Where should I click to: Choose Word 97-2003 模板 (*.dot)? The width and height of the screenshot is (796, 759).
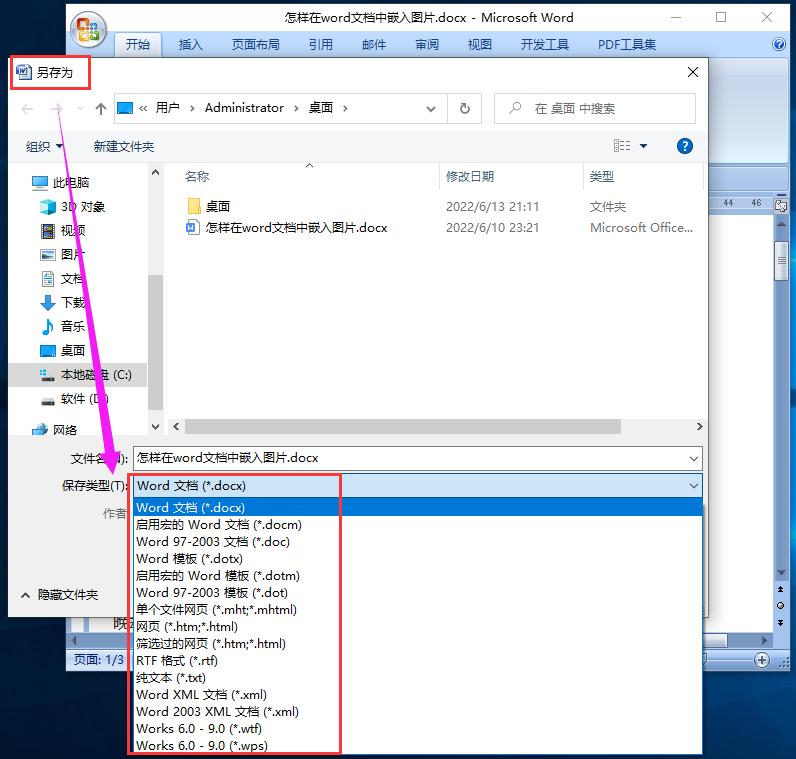coord(418,592)
